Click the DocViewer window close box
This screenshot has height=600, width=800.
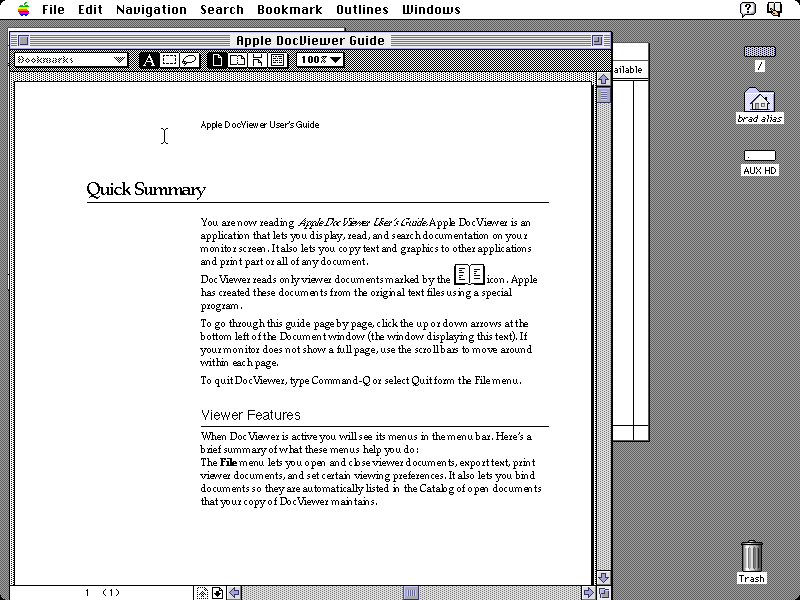coord(23,40)
